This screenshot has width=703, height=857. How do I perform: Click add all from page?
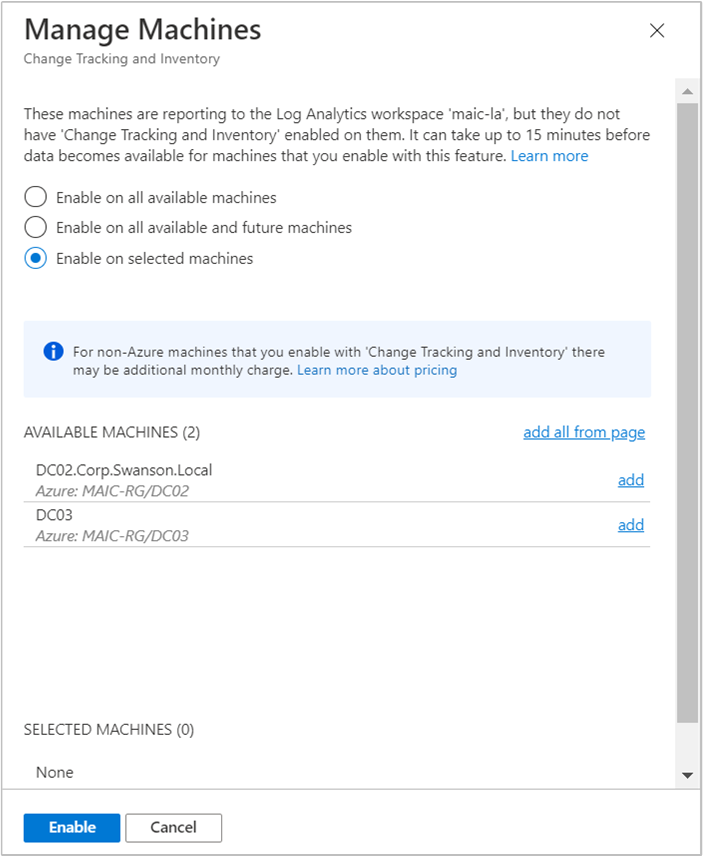[x=584, y=432]
